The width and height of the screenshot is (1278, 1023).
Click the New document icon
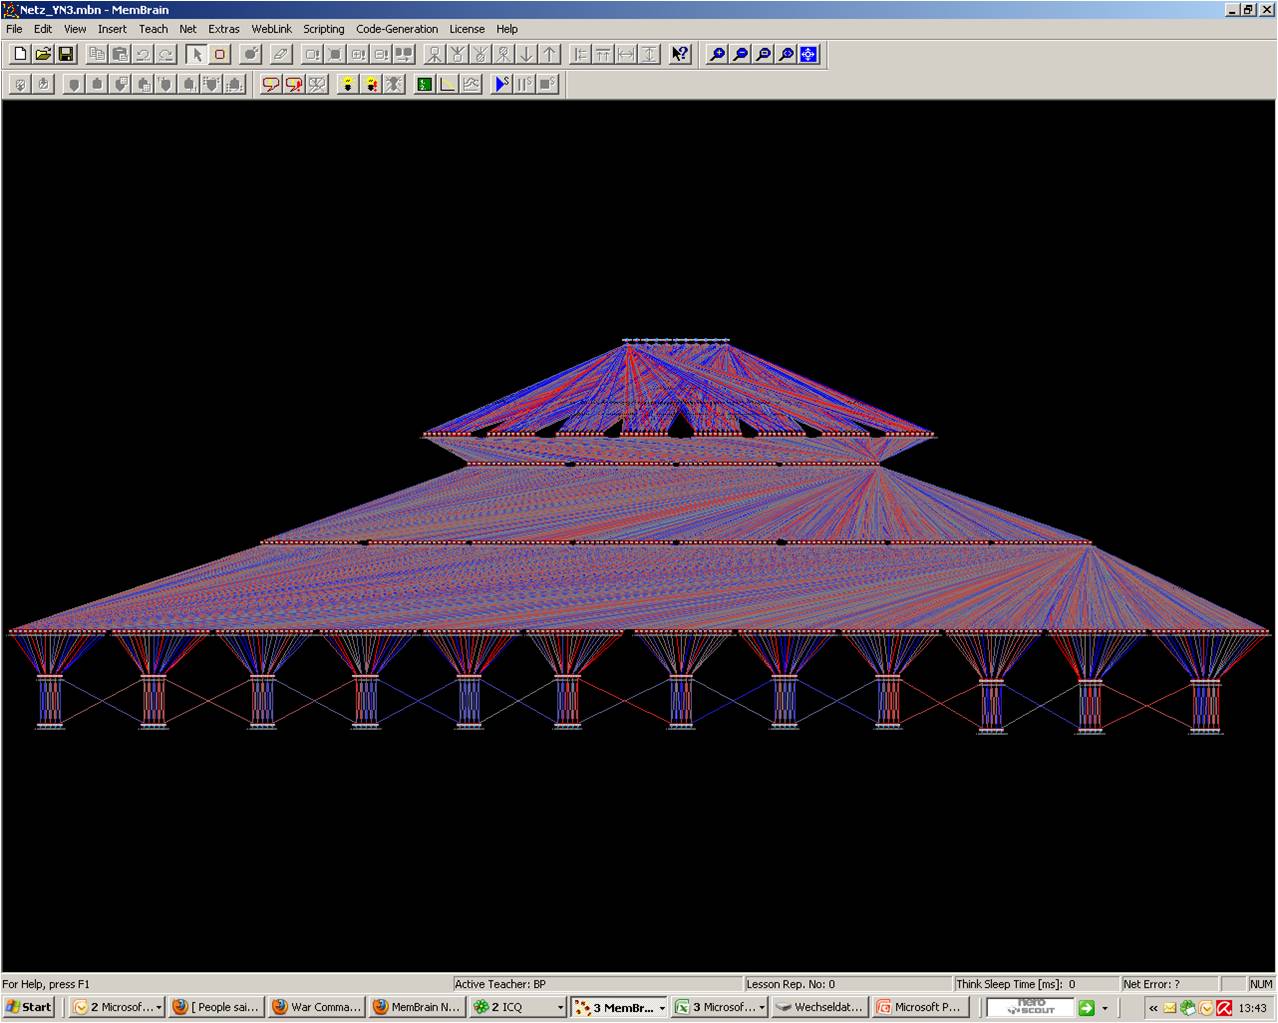point(20,54)
